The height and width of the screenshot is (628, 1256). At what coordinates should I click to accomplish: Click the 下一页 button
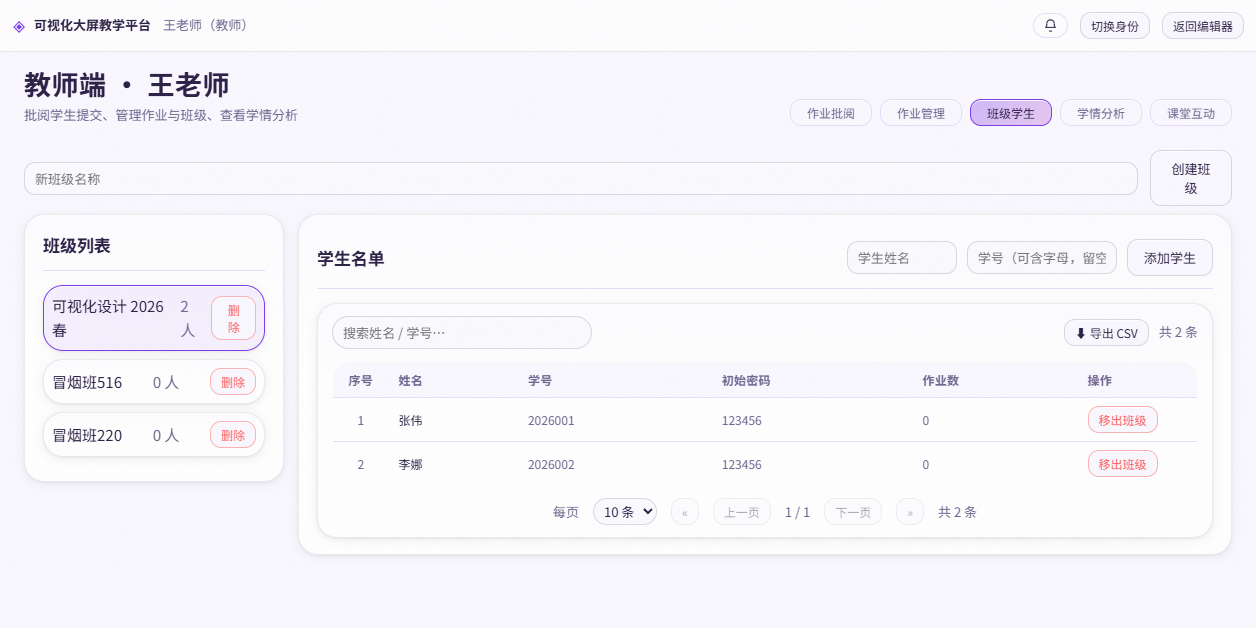[853, 512]
